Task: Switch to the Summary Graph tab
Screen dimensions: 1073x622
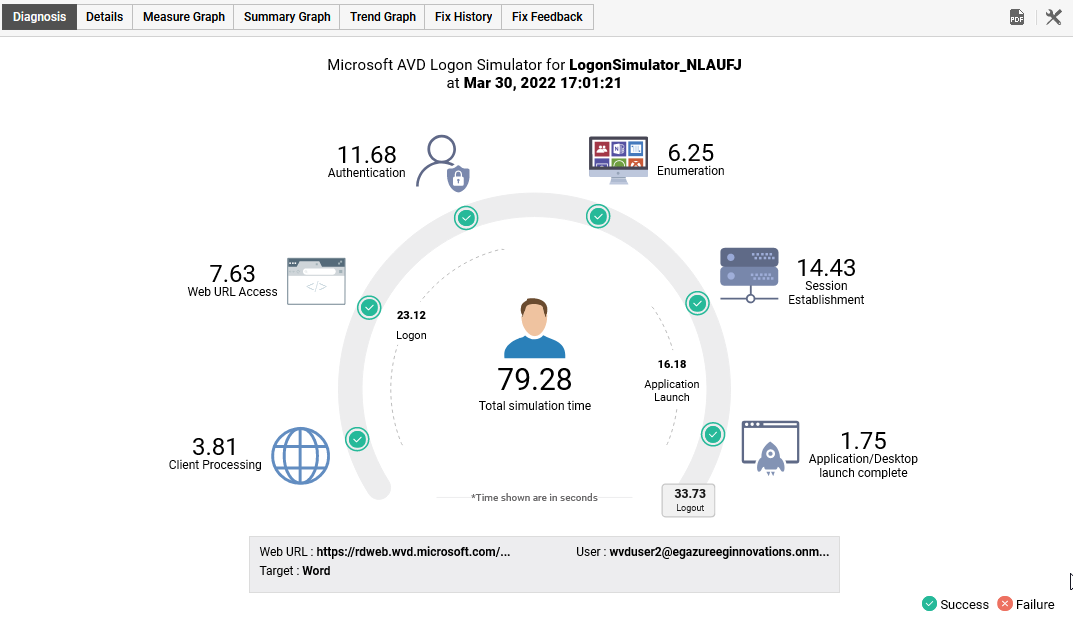Action: coord(287,17)
